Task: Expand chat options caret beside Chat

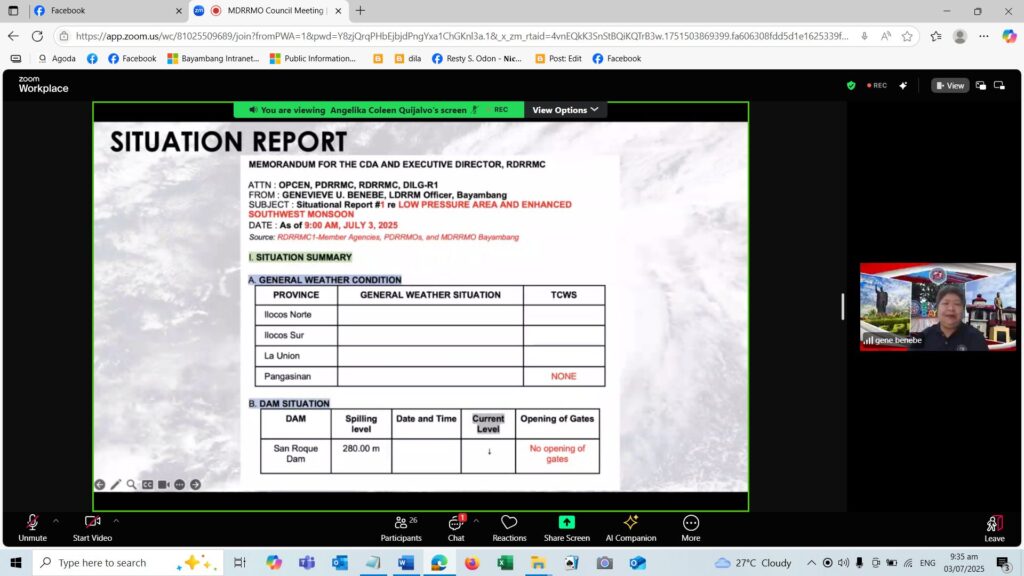Action: (x=476, y=521)
